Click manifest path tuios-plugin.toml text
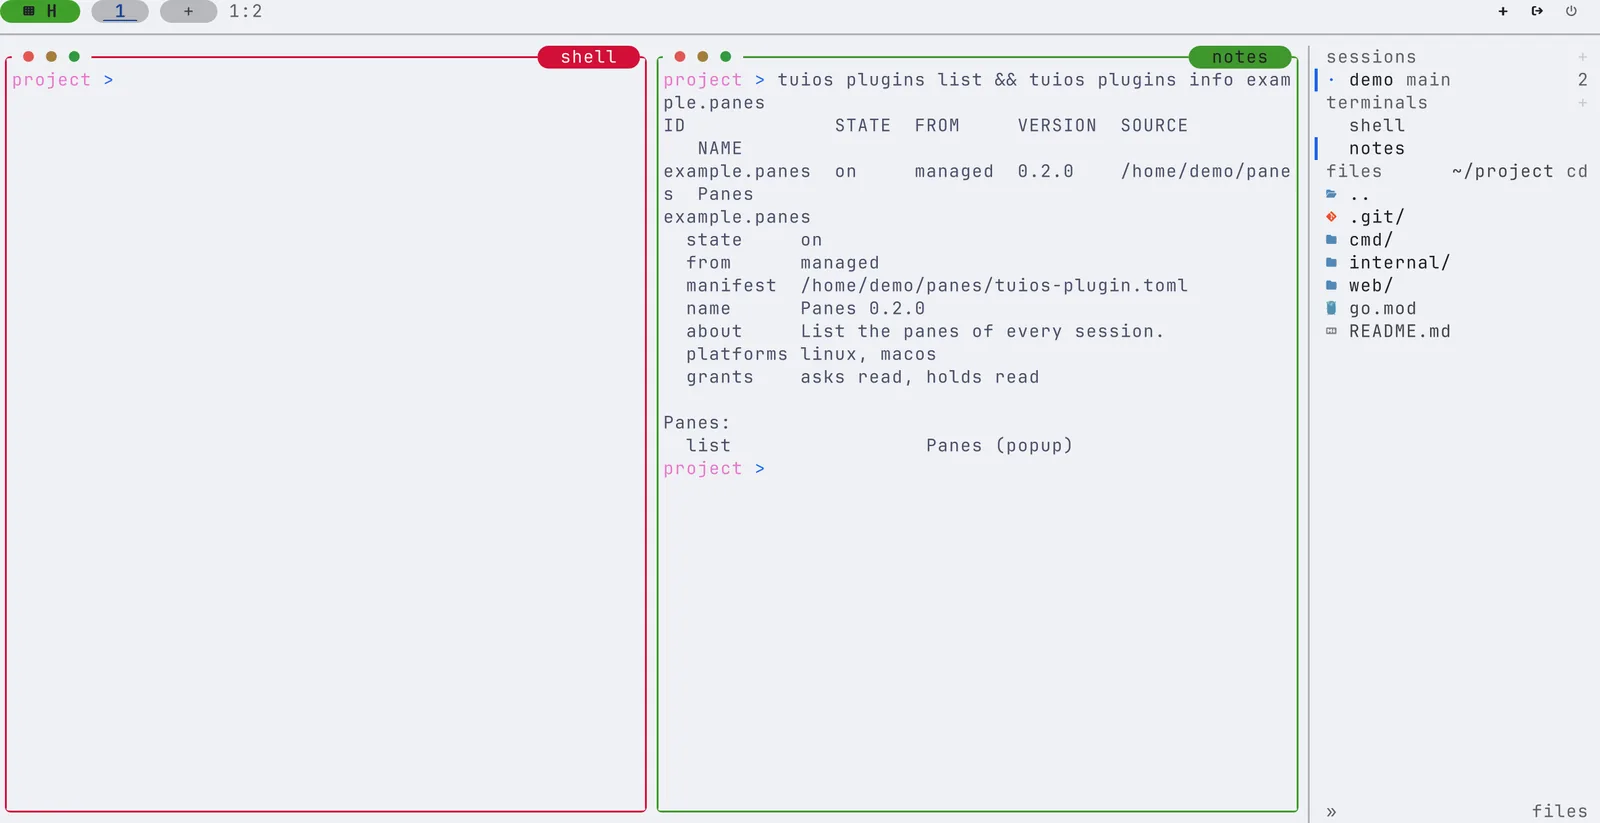Viewport: 1600px width, 823px height. (x=994, y=286)
